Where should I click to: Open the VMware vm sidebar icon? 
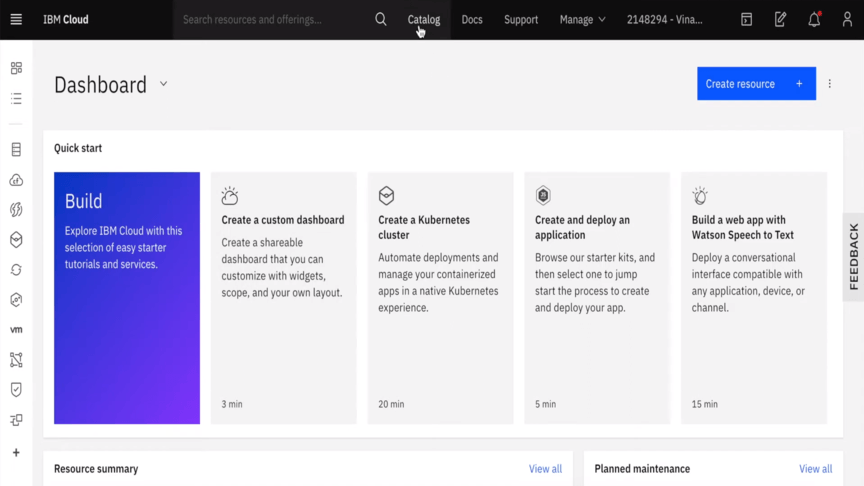tap(16, 330)
